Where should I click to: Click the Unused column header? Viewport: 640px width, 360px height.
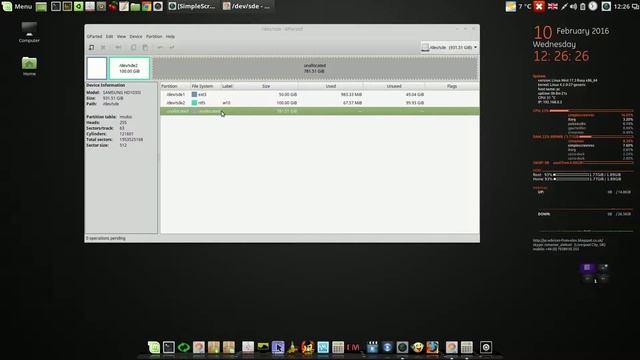(x=394, y=86)
